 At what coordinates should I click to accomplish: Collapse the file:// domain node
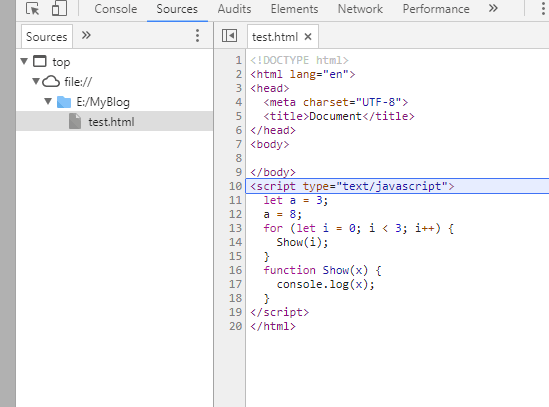tap(36, 82)
